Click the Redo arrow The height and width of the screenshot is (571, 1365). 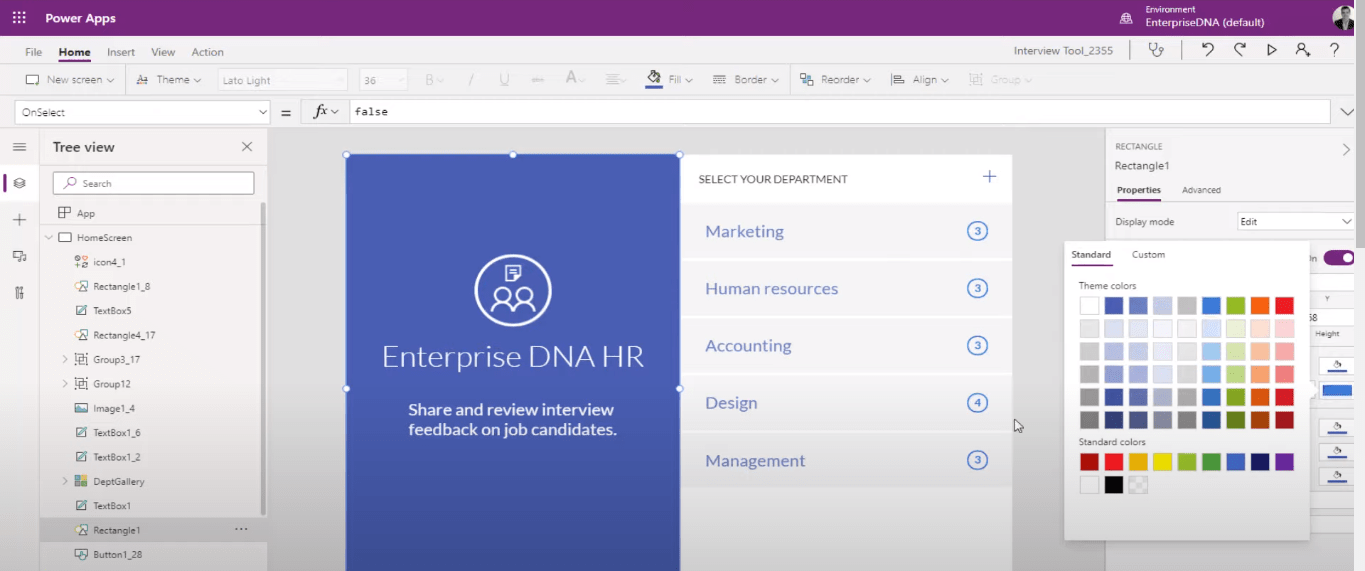(1240, 50)
